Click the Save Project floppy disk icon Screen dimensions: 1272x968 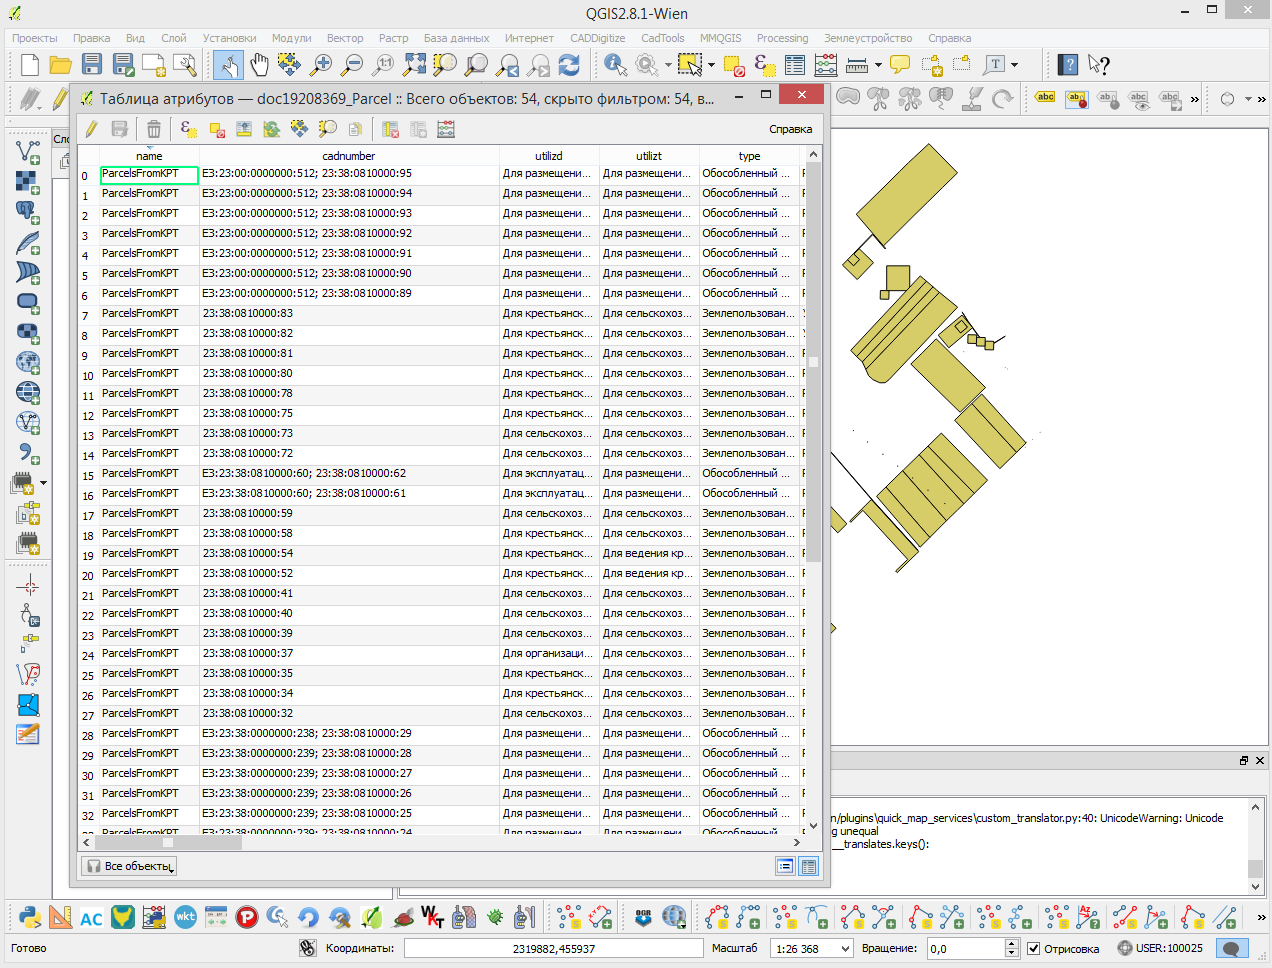point(92,66)
